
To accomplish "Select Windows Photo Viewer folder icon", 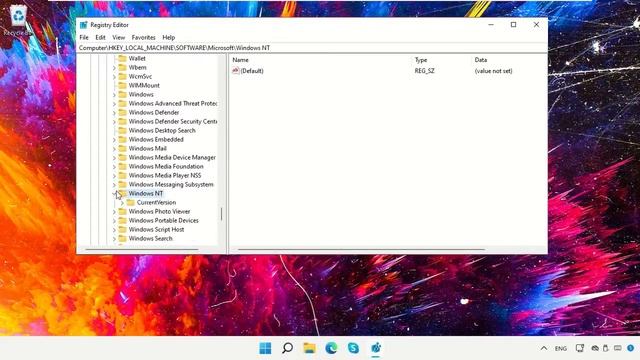I will (x=122, y=211).
